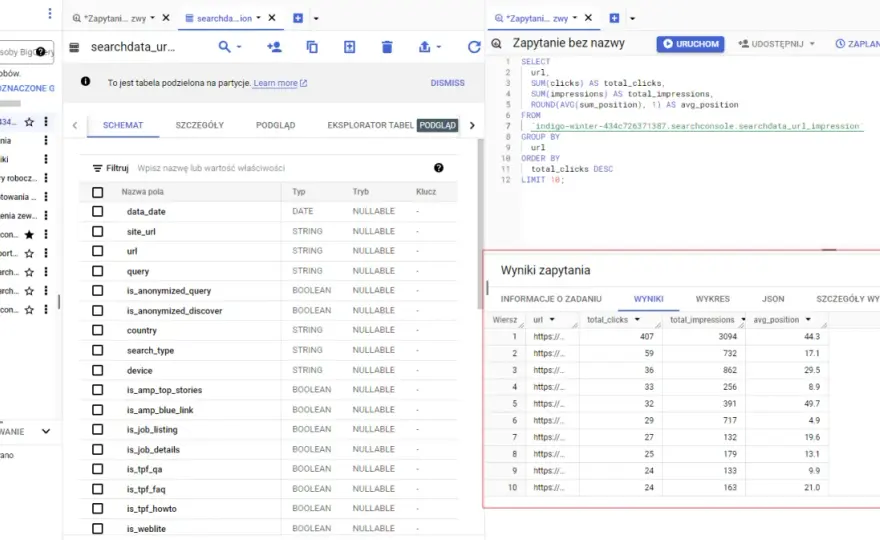Click the share (add person) icon in table toolbar
Viewport: 880px width, 540px height.
(x=274, y=47)
